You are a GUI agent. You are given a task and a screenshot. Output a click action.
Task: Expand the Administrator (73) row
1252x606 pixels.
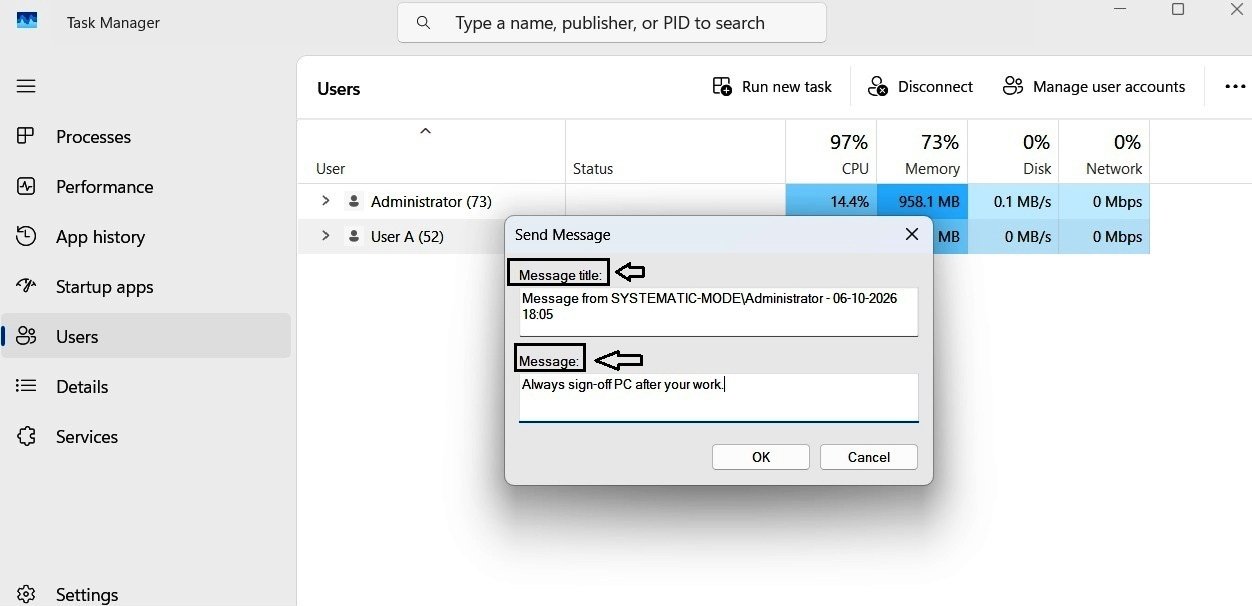coord(325,201)
